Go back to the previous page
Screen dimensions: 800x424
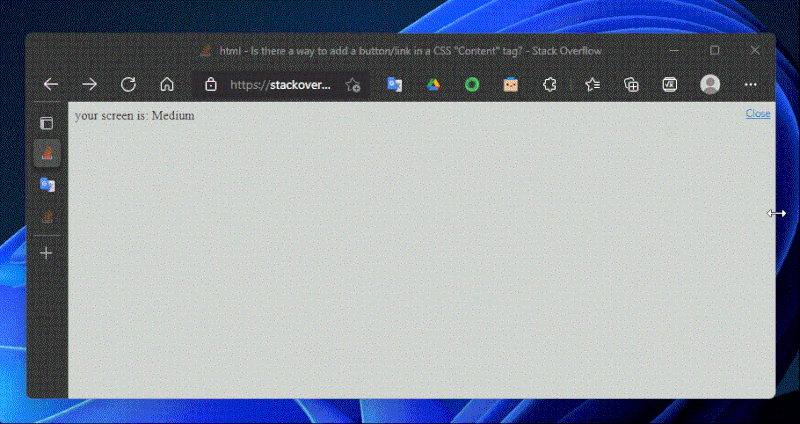pyautogui.click(x=51, y=85)
